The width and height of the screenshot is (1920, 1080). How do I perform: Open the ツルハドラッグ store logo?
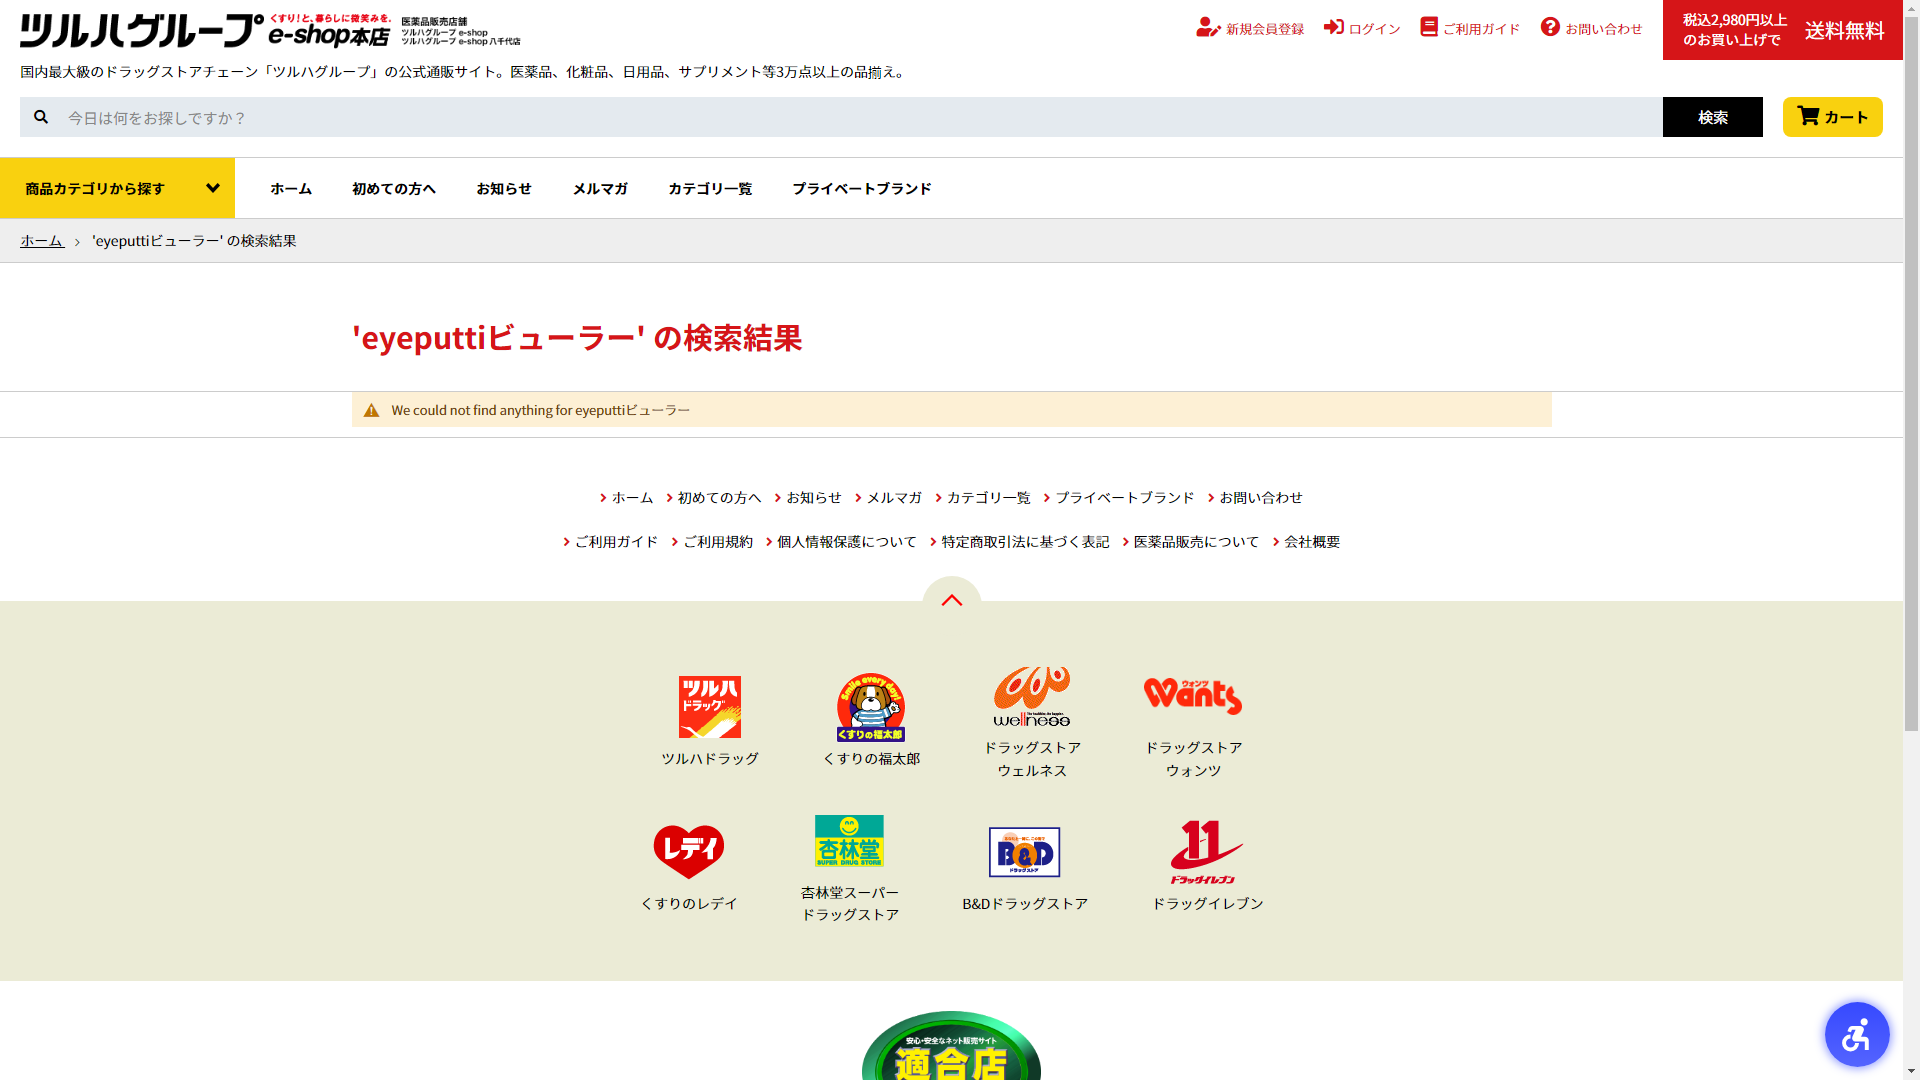click(709, 707)
